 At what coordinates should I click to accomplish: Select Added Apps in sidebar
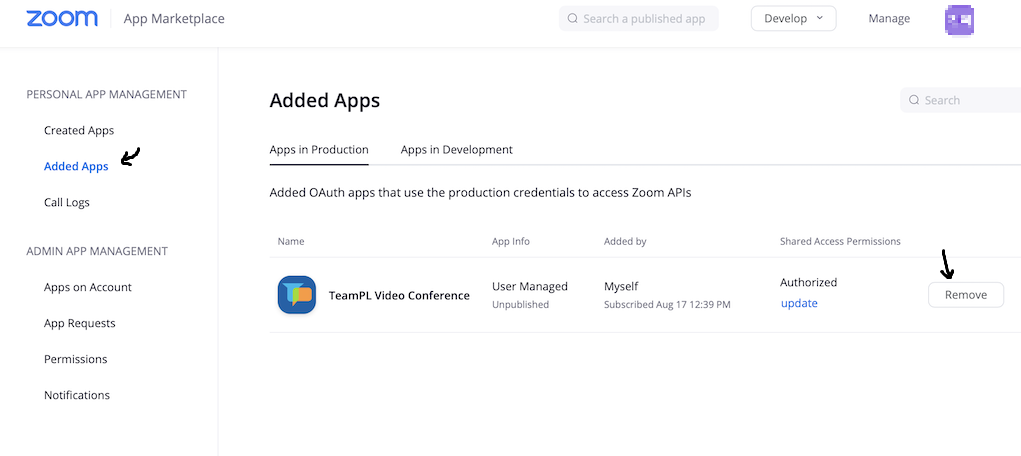click(x=76, y=166)
